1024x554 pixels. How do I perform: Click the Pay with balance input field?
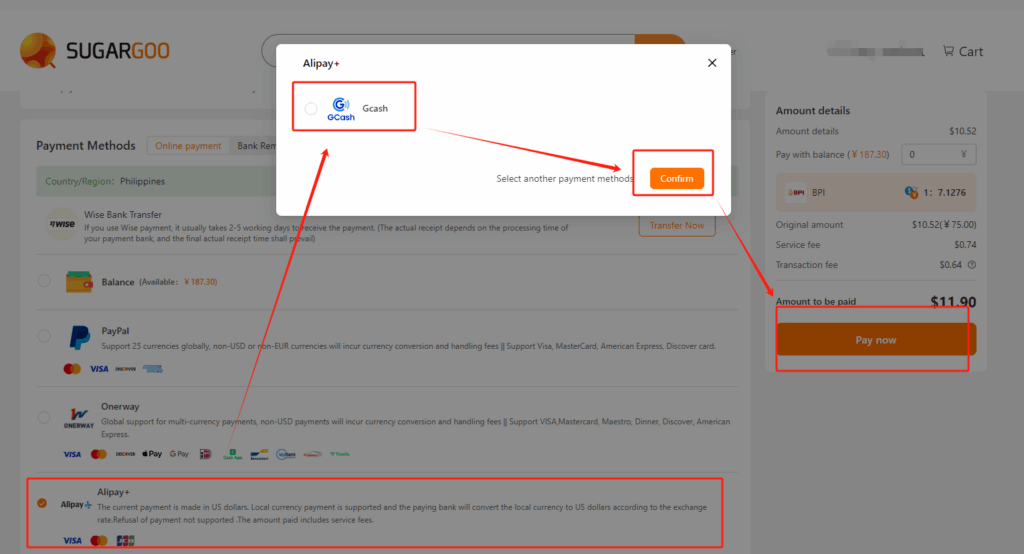pyautogui.click(x=938, y=154)
